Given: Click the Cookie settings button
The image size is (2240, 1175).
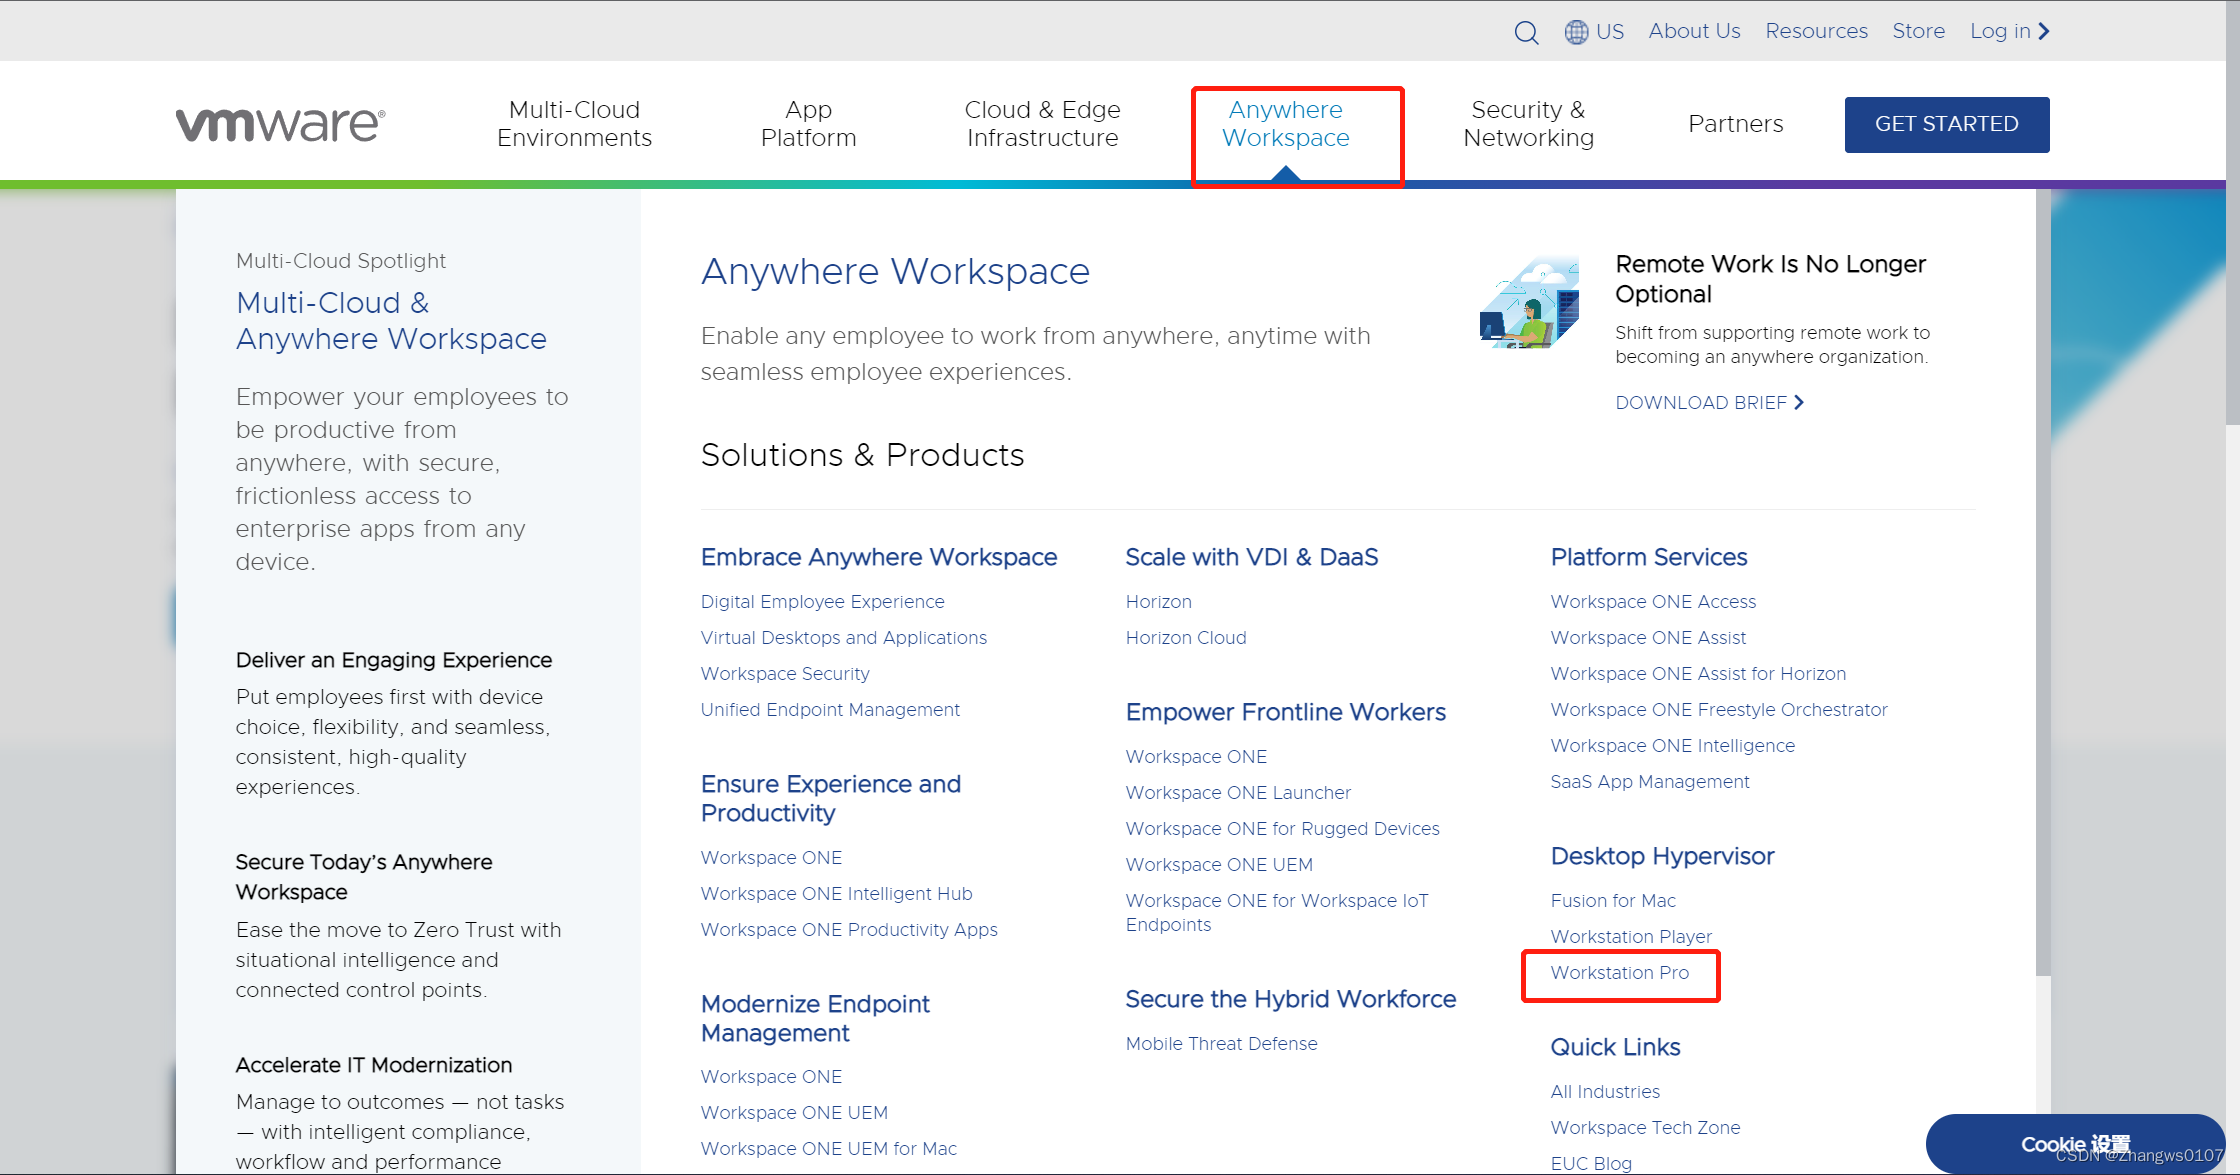Looking at the screenshot, I should (x=2075, y=1144).
